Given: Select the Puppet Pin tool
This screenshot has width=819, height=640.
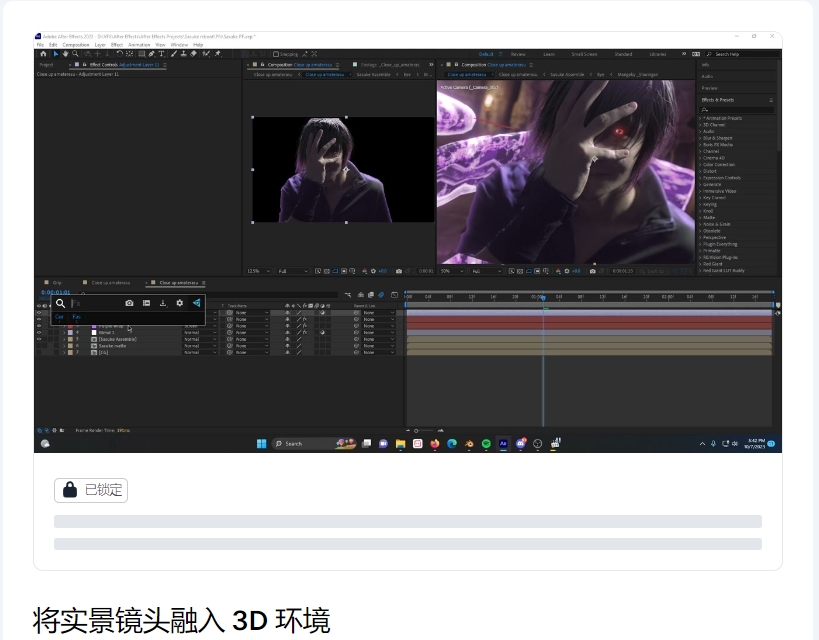Looking at the screenshot, I should 218,54.
